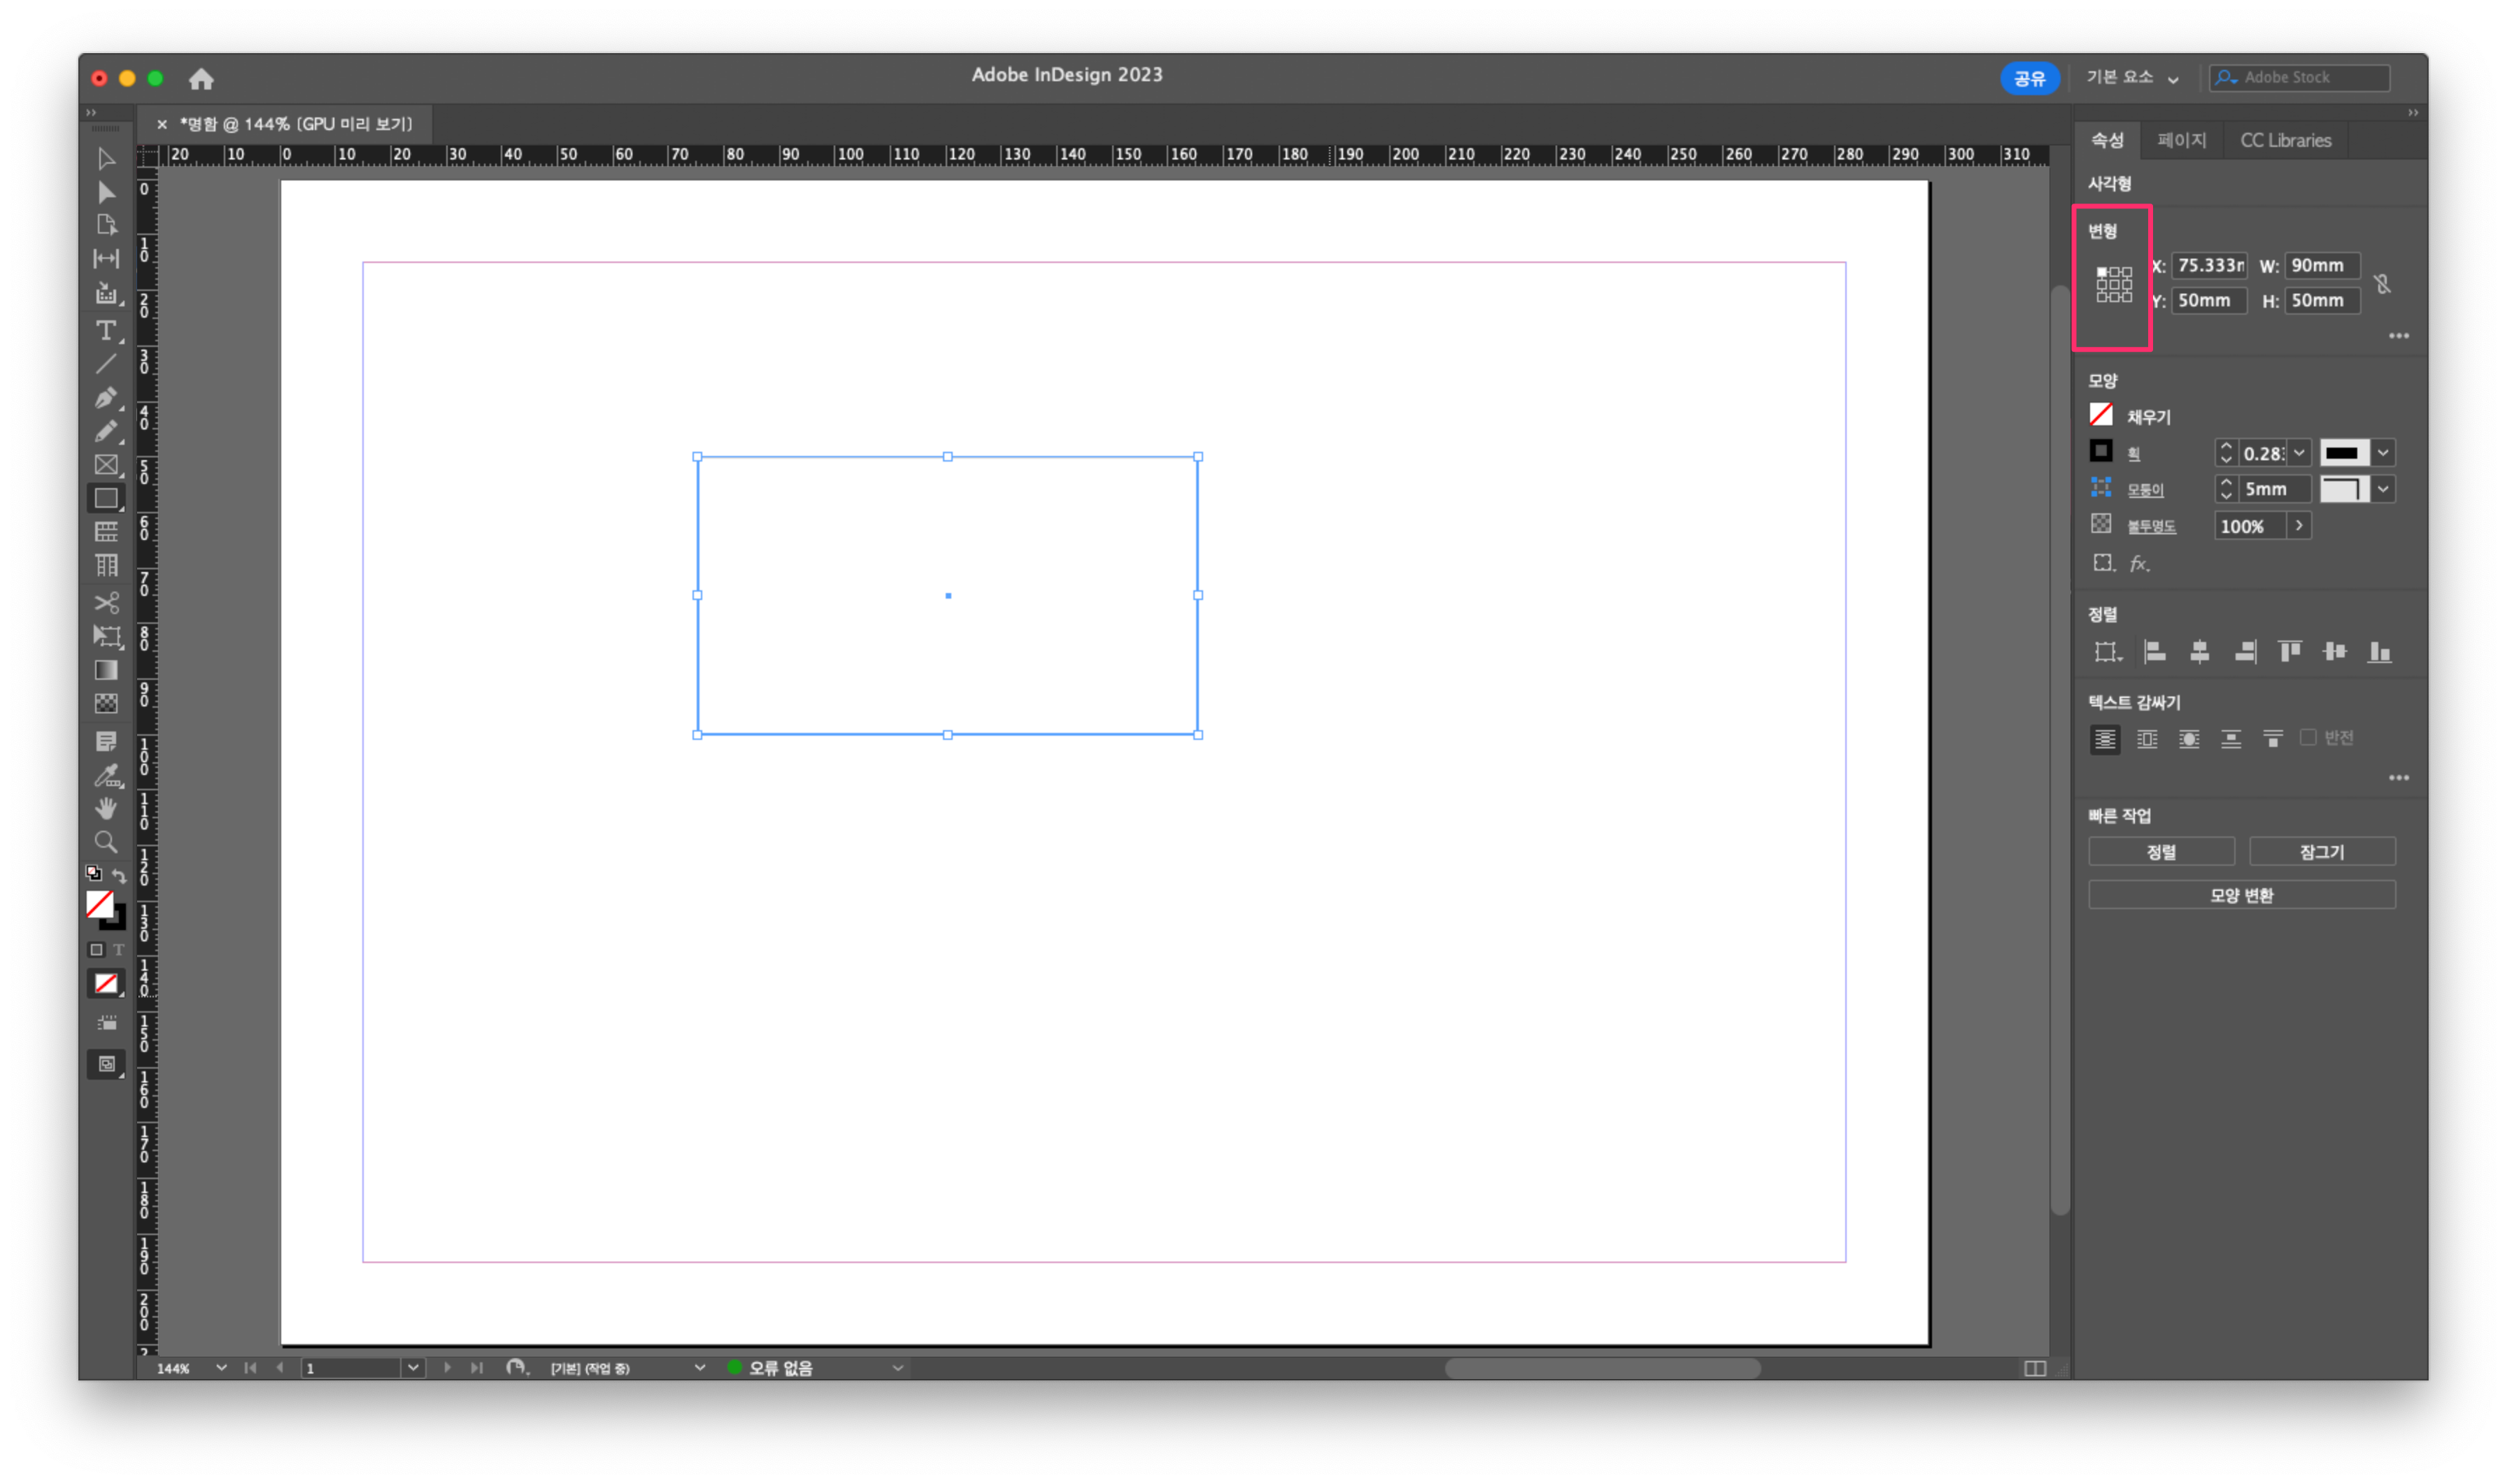Click the 모양 변환 button

2242,895
